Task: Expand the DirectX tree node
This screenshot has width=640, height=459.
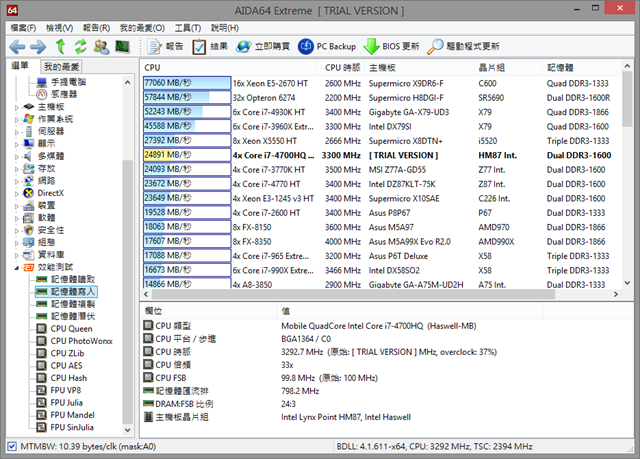Action: (x=16, y=194)
